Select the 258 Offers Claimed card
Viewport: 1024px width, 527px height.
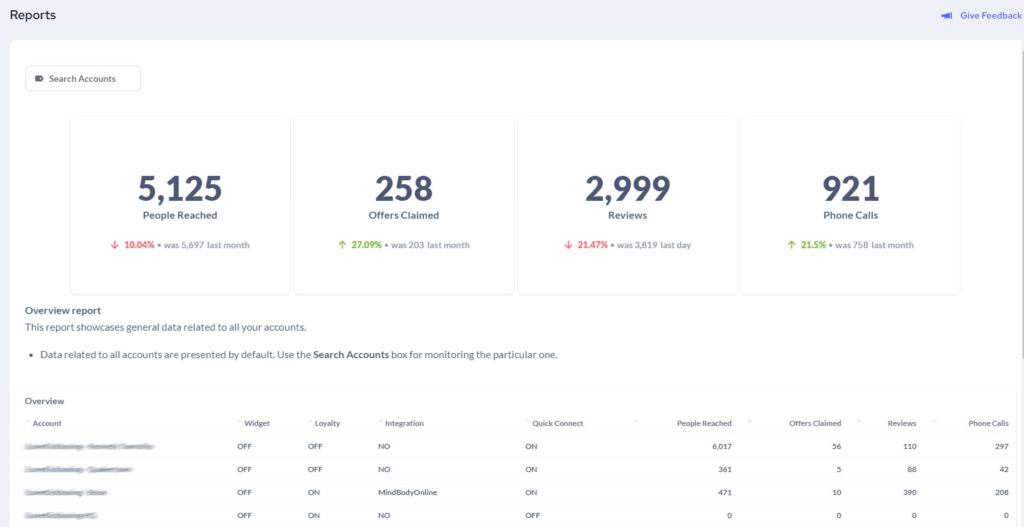[403, 205]
